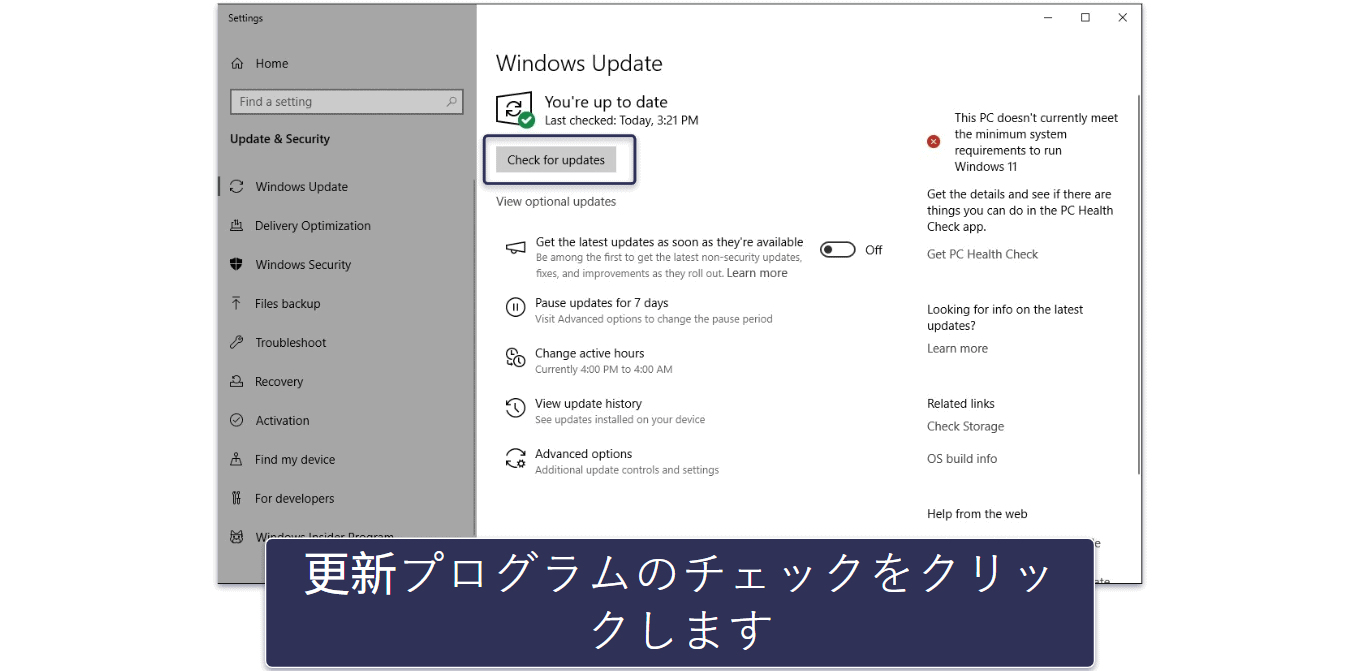
Task: Click "Looking for info on the latest updates?" text
Action: click(1005, 318)
